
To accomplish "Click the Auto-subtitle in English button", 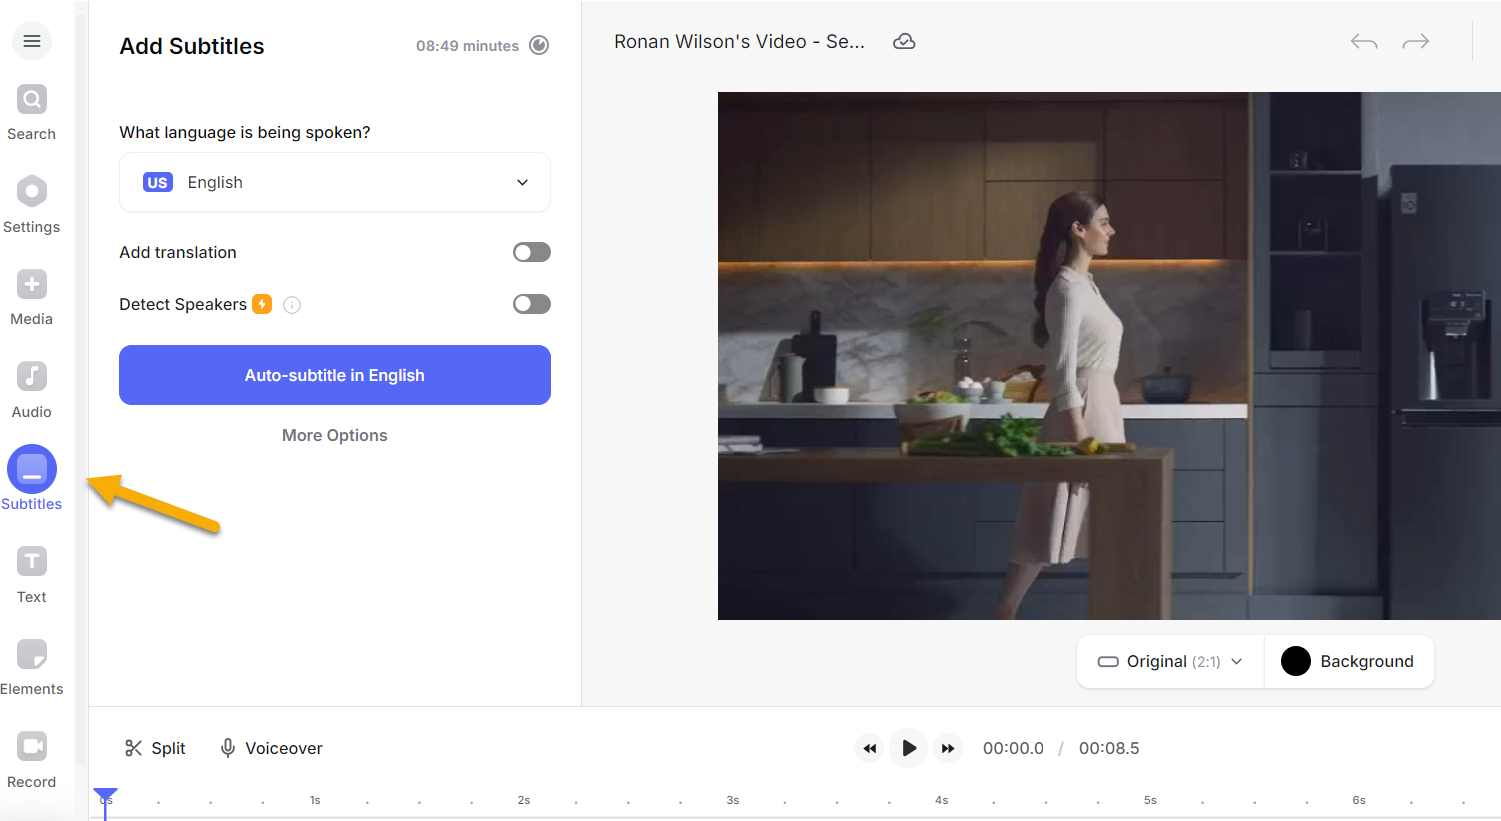I will pos(335,375).
